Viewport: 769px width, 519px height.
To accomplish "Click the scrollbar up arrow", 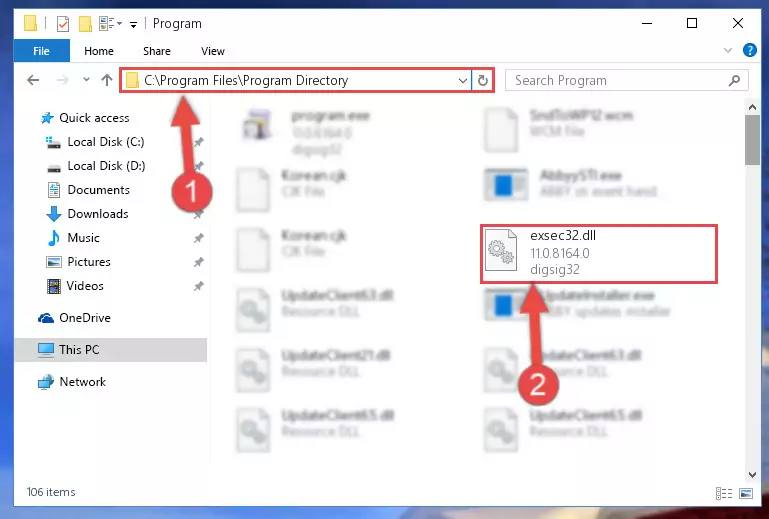I will coord(752,106).
